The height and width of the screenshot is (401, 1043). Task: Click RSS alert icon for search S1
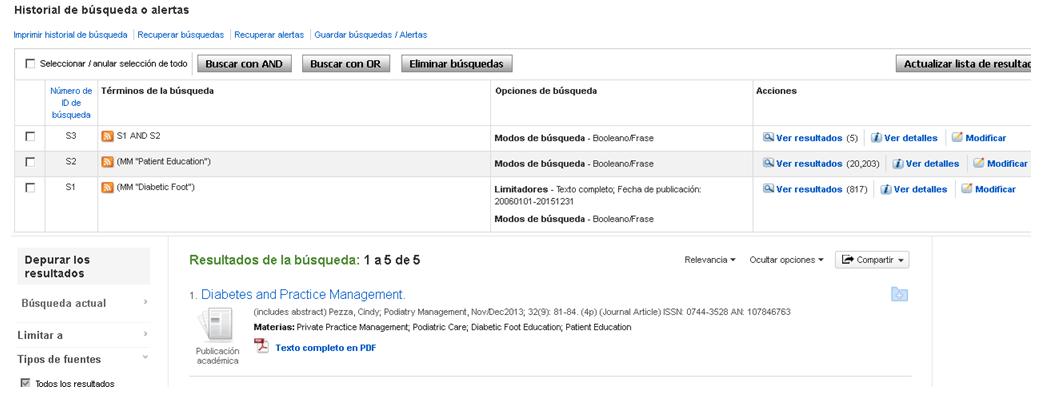point(107,188)
